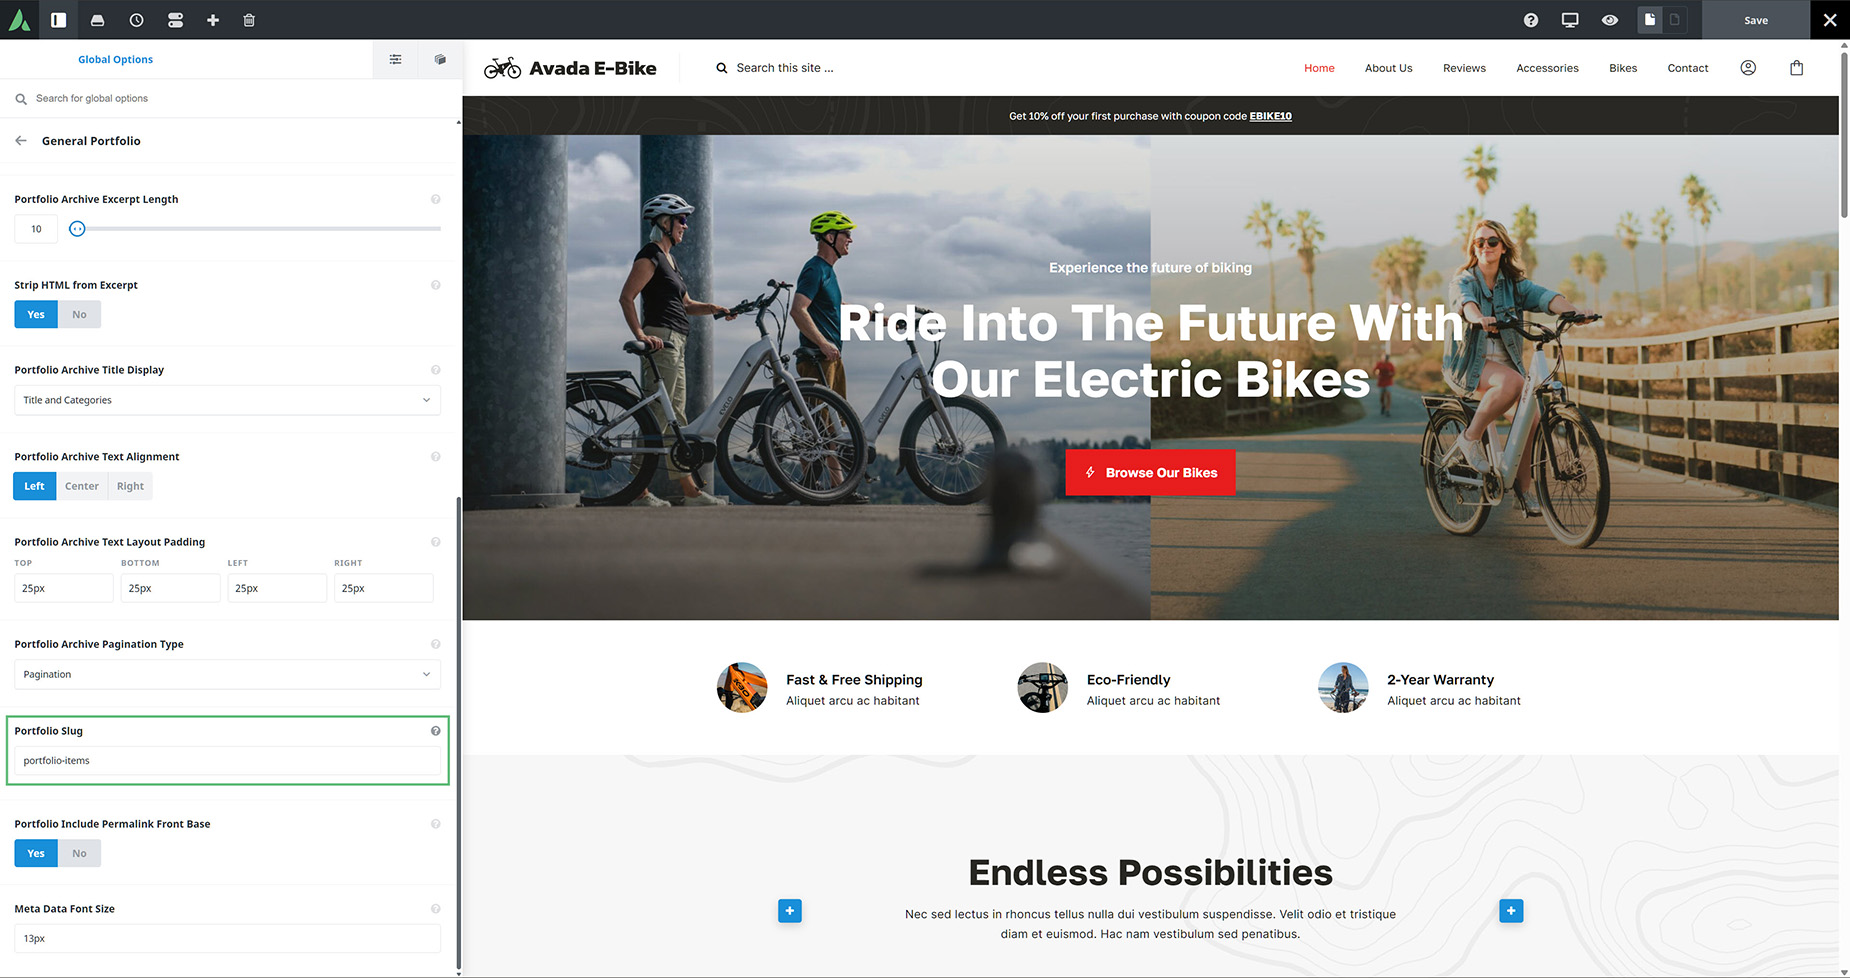
Task: Open the Global Options tab
Action: 115,59
